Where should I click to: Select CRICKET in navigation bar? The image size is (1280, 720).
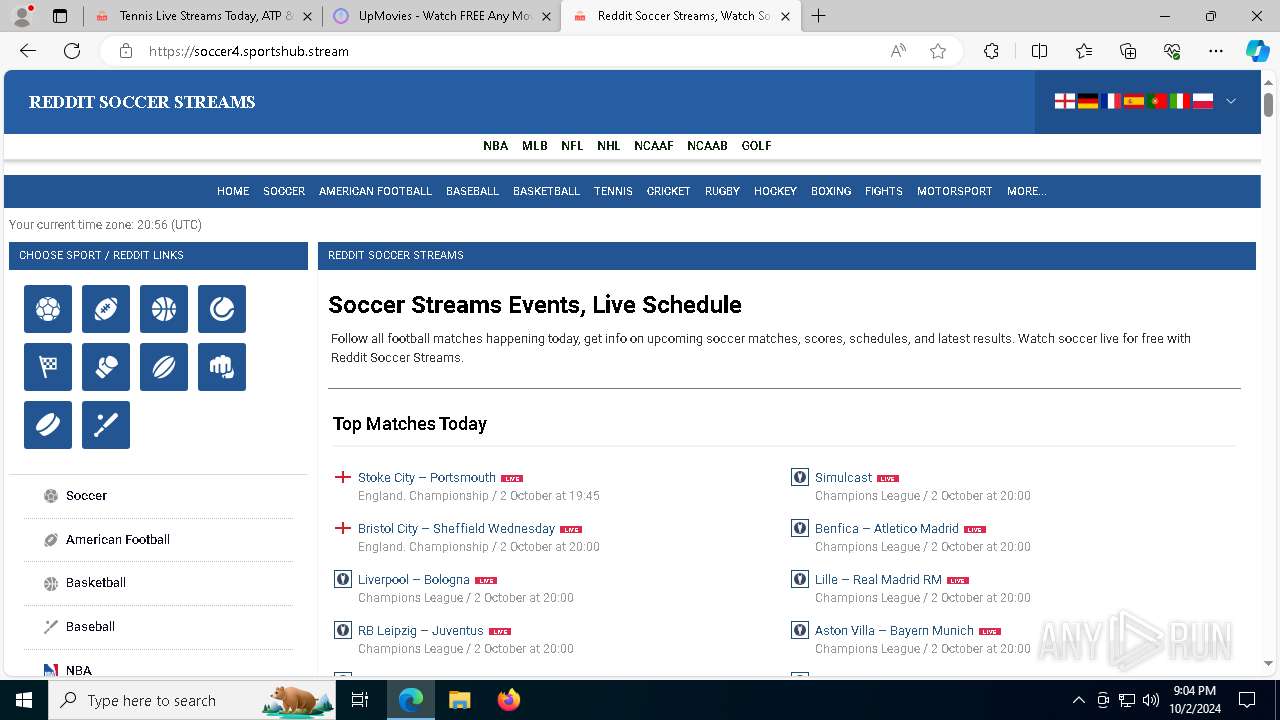(x=668, y=191)
